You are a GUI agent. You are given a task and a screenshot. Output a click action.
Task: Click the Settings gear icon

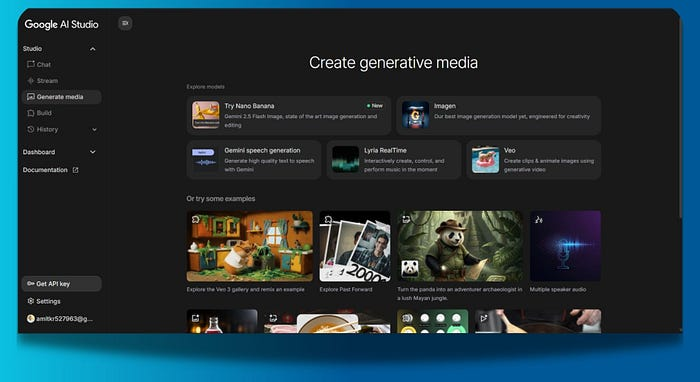click(30, 301)
